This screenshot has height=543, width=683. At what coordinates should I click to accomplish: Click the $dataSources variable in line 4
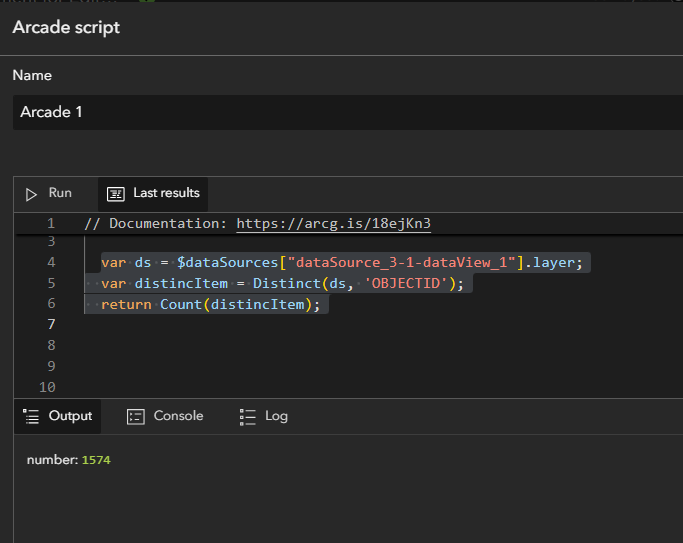[227, 263]
